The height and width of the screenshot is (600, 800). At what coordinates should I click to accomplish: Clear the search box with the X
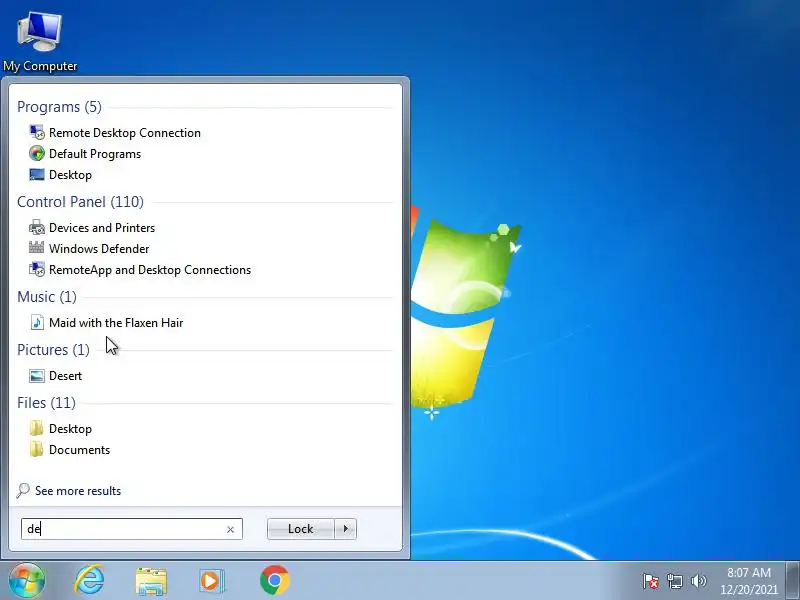pyautogui.click(x=230, y=530)
